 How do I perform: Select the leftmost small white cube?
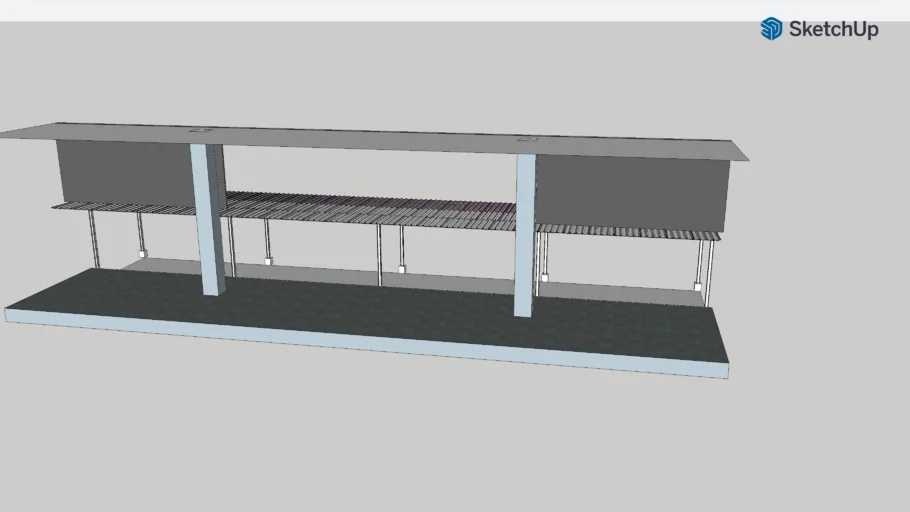[x=142, y=253]
